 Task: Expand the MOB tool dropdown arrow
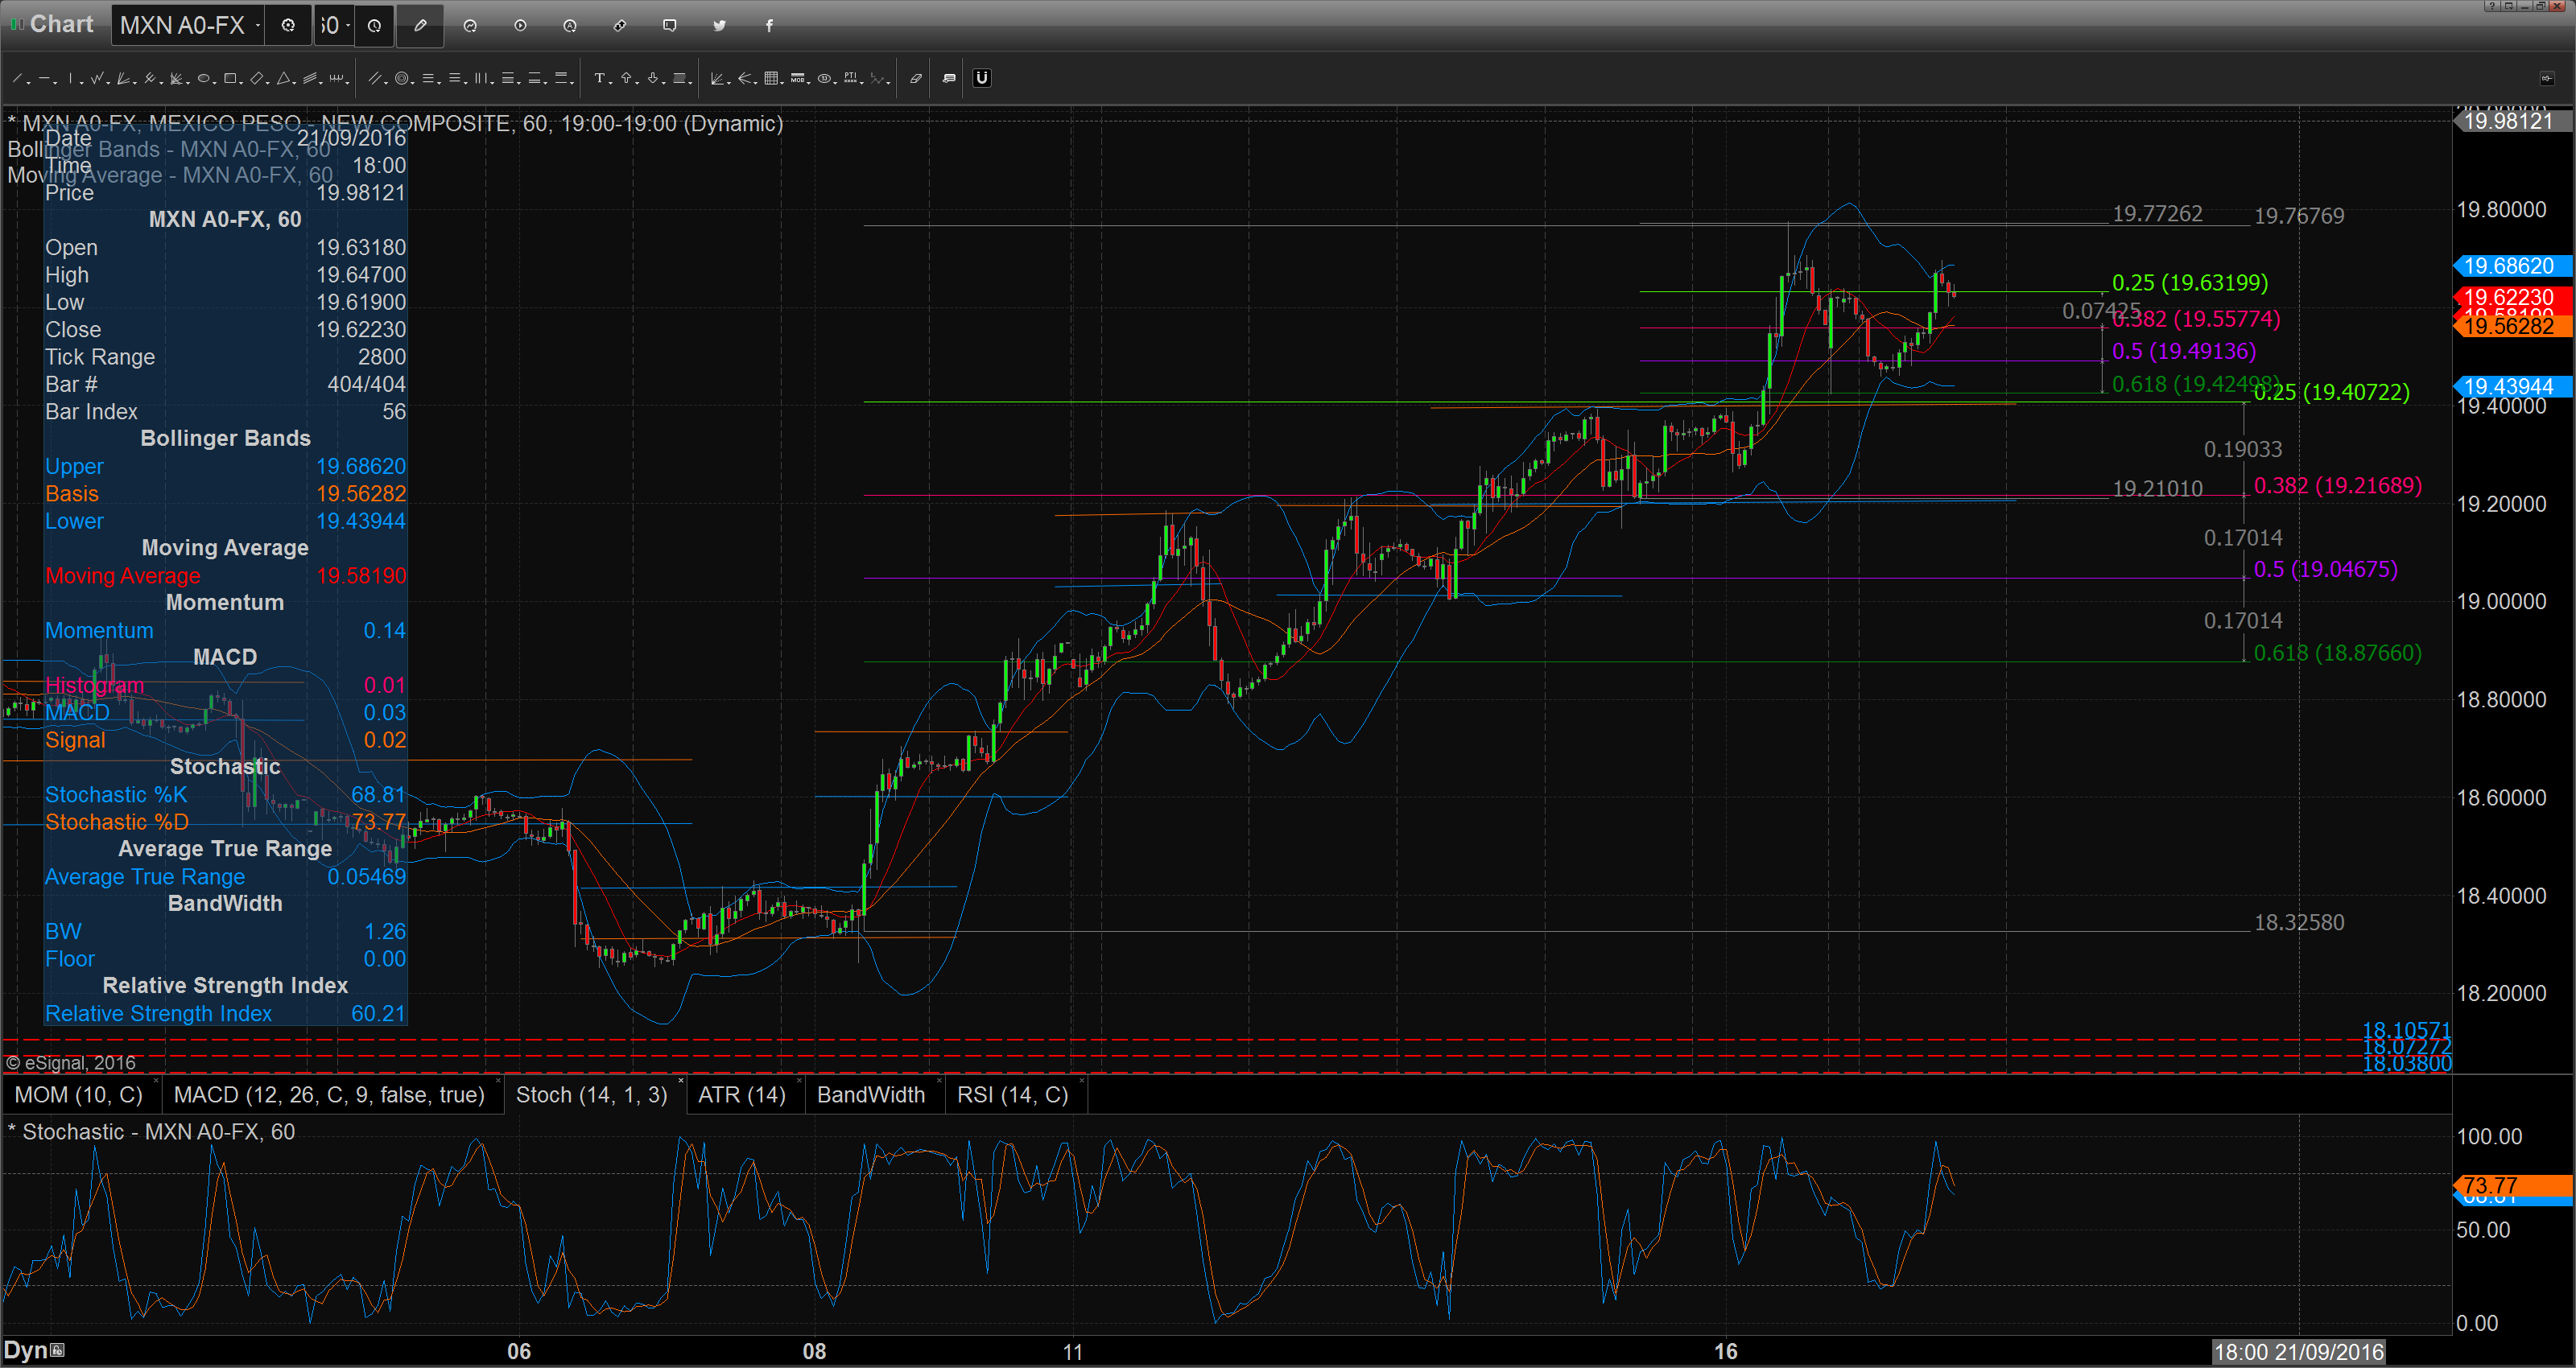809,83
